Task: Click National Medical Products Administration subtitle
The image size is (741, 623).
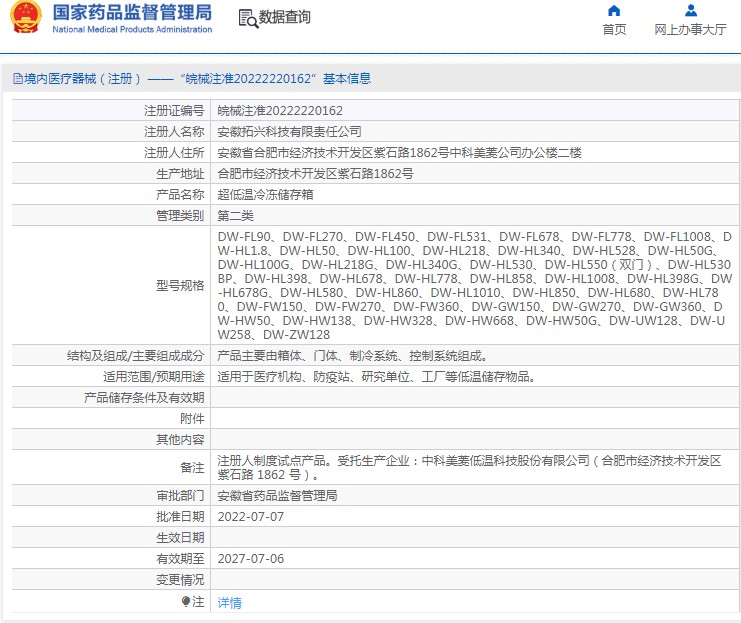Action: 132,29
